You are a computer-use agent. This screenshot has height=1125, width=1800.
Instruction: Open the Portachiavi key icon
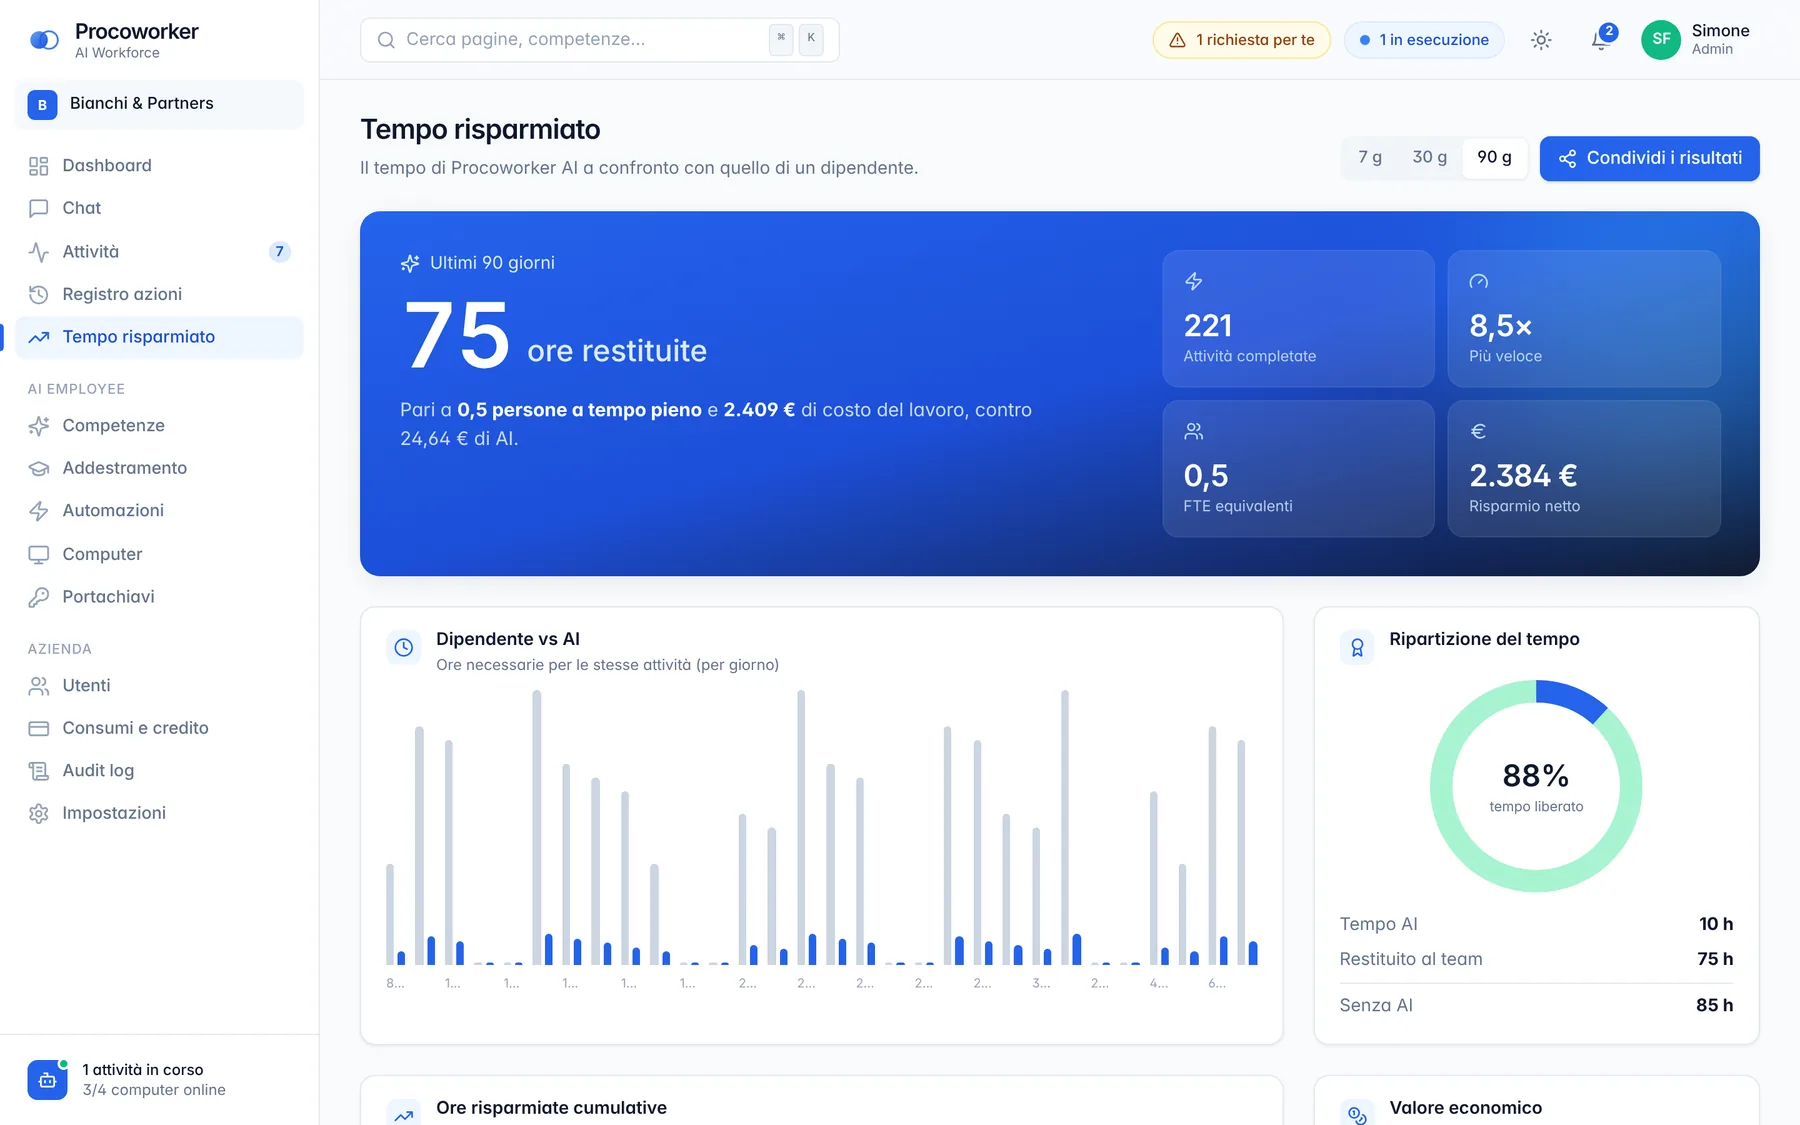tap(39, 597)
